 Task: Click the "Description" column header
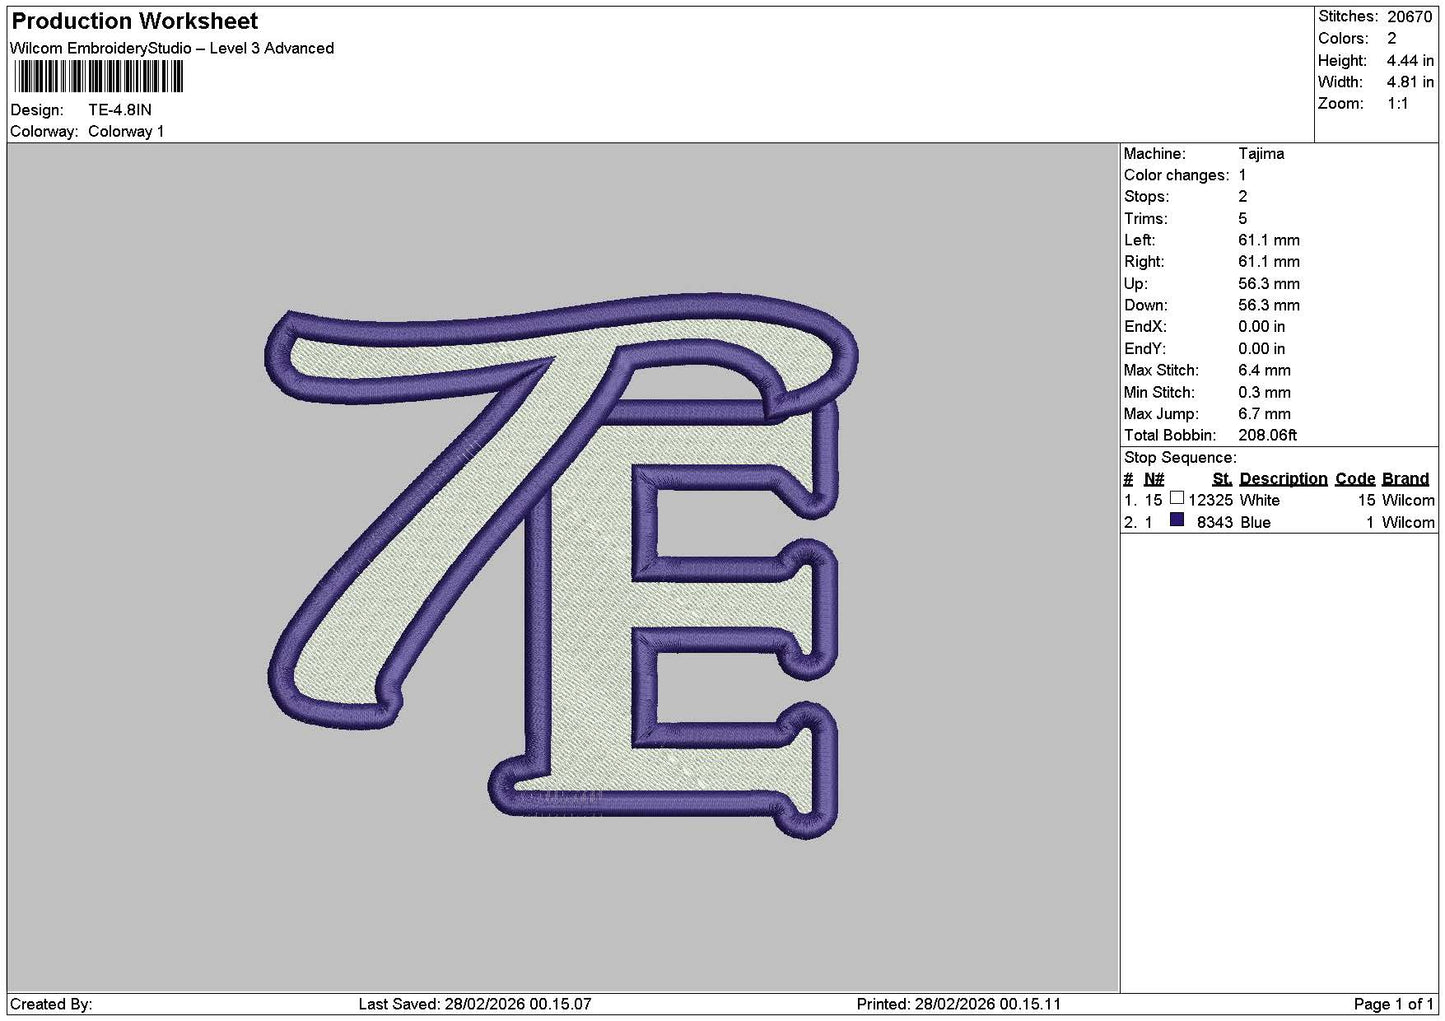(1283, 479)
